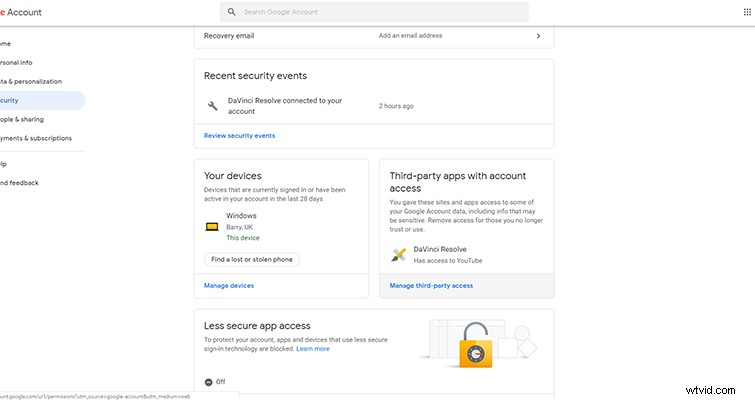Click Manage third-party access link
The width and height of the screenshot is (755, 400).
point(431,285)
